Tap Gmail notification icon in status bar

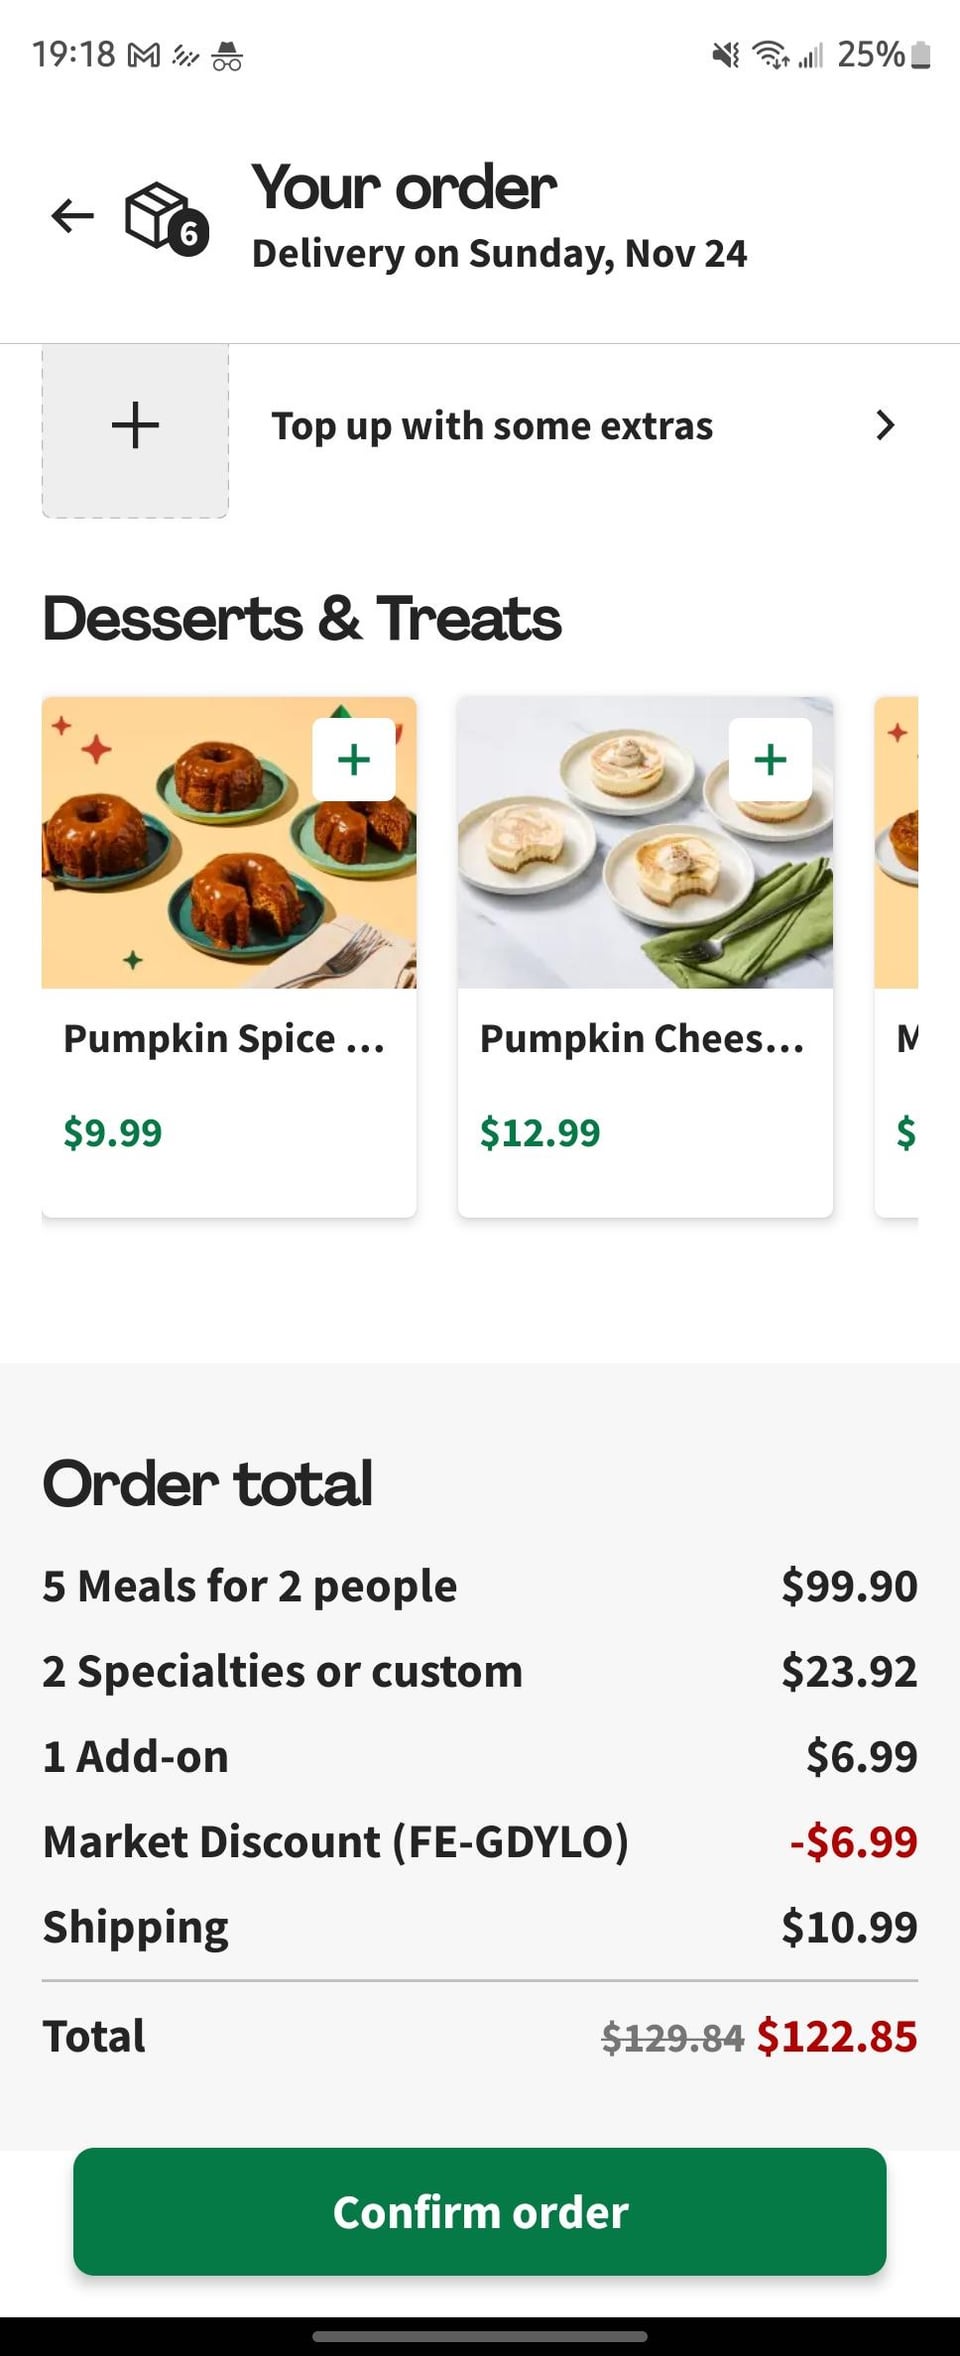coord(144,56)
